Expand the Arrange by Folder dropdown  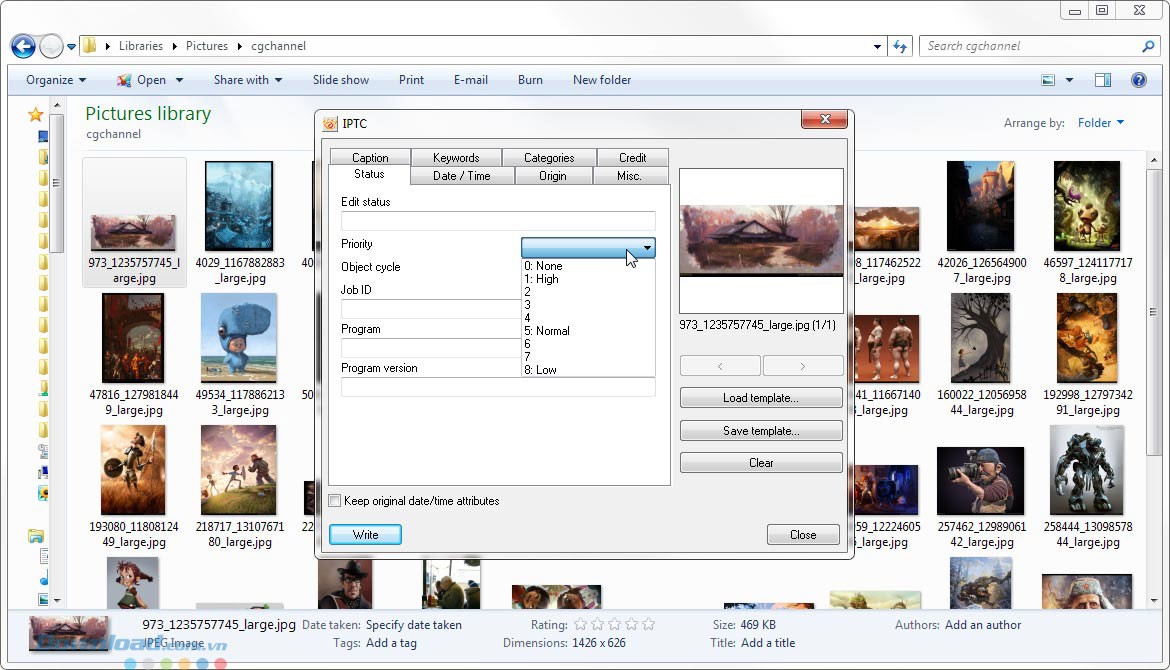[x=1100, y=123]
